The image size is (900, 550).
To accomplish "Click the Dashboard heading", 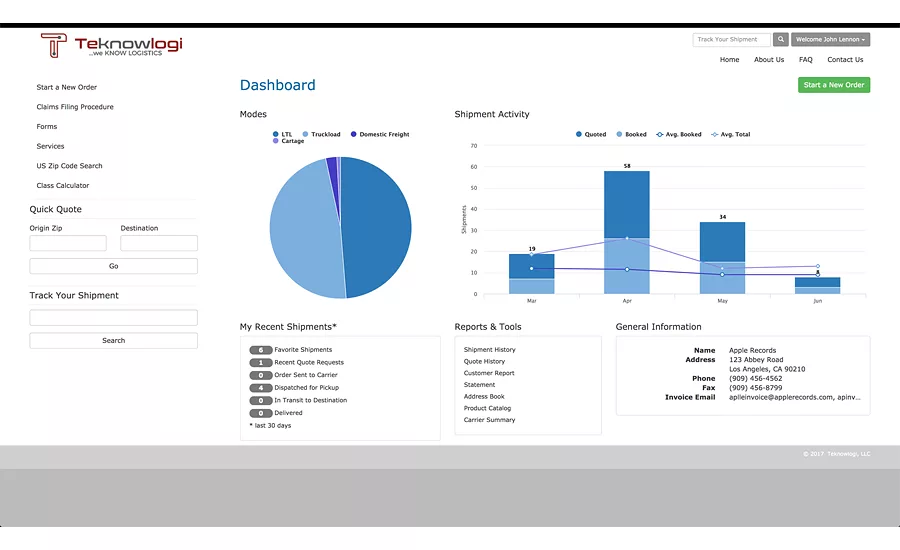I will tap(277, 85).
